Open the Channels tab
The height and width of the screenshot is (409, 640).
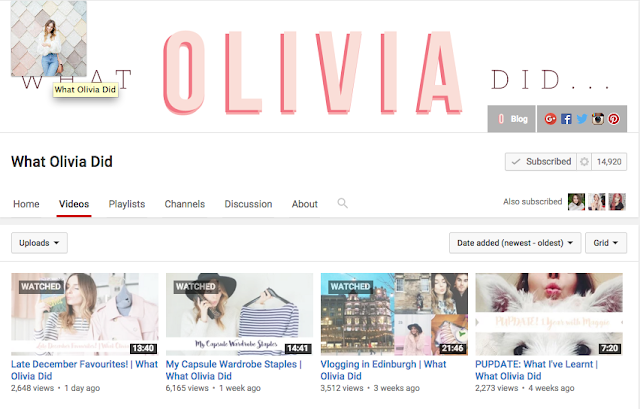(184, 204)
